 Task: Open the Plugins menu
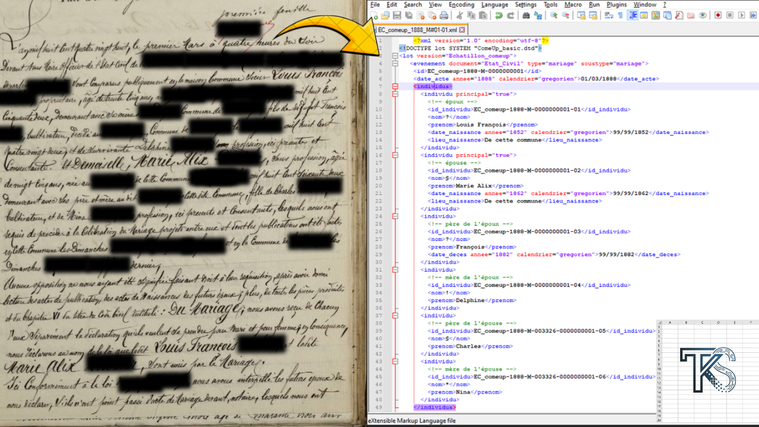point(616,5)
